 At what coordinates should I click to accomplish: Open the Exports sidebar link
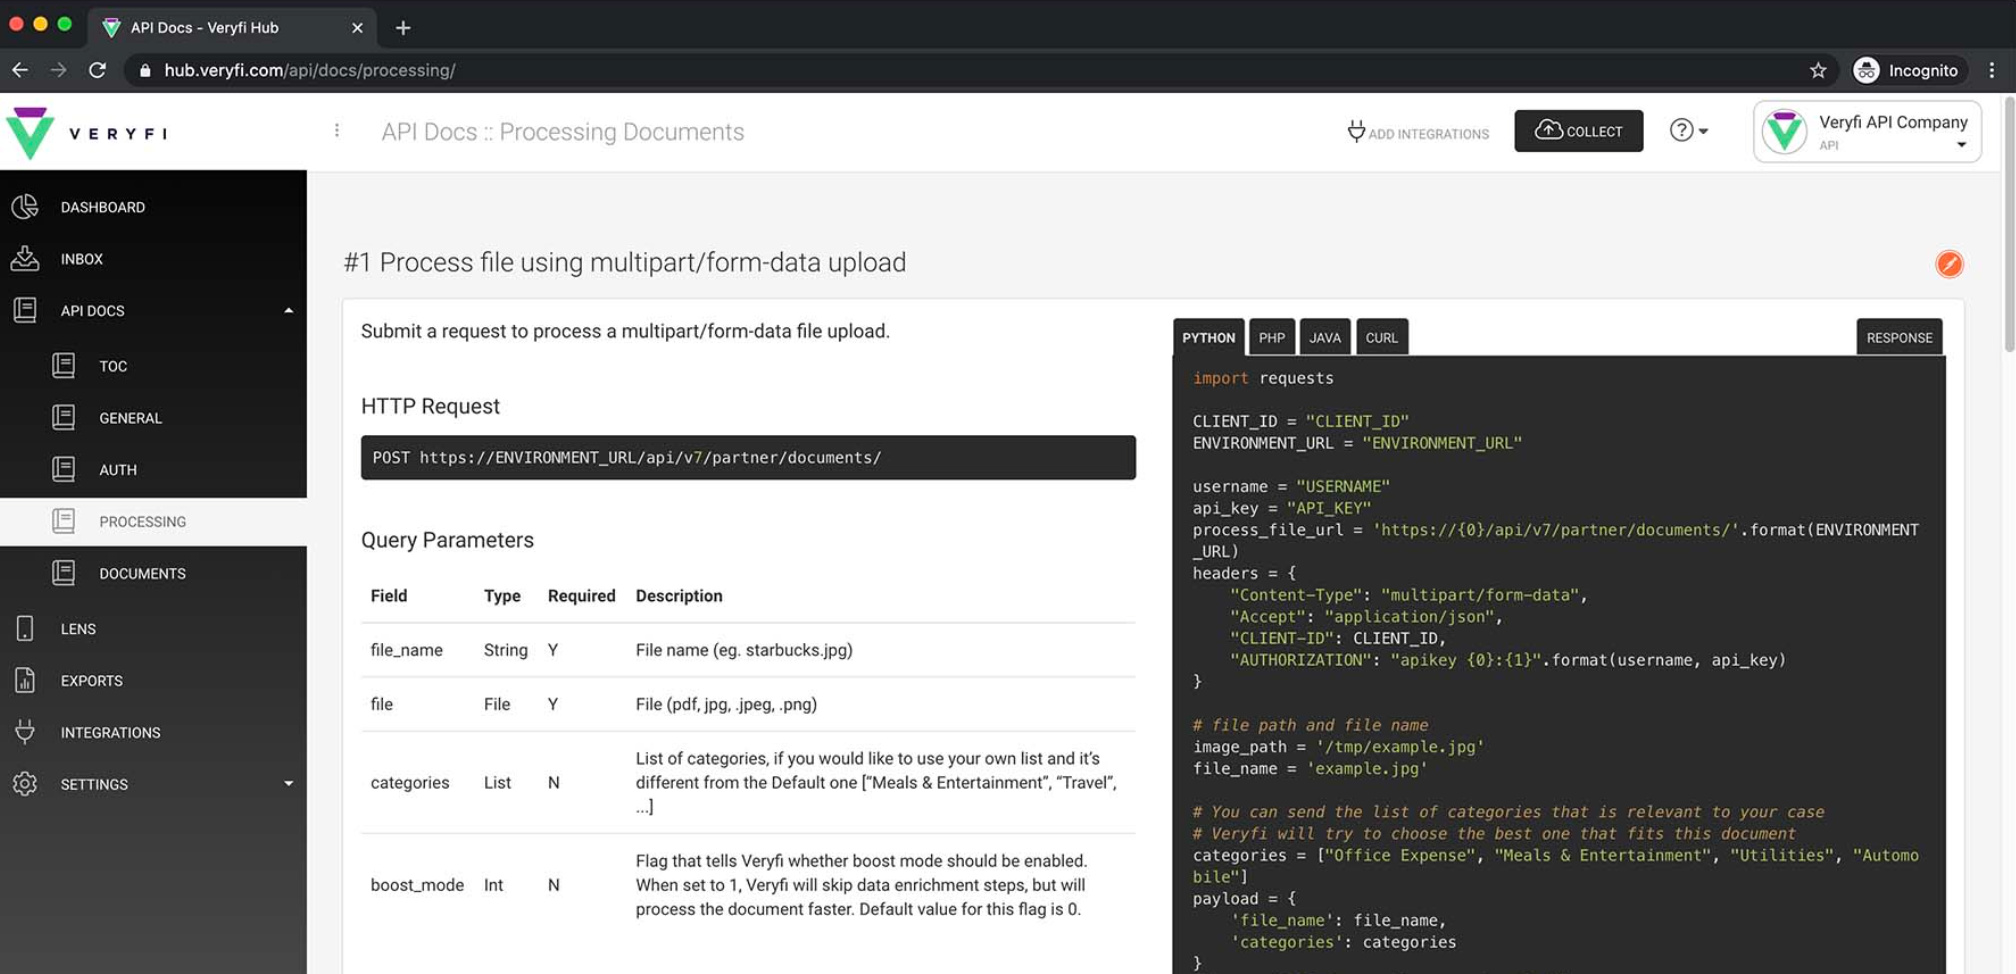(x=92, y=681)
